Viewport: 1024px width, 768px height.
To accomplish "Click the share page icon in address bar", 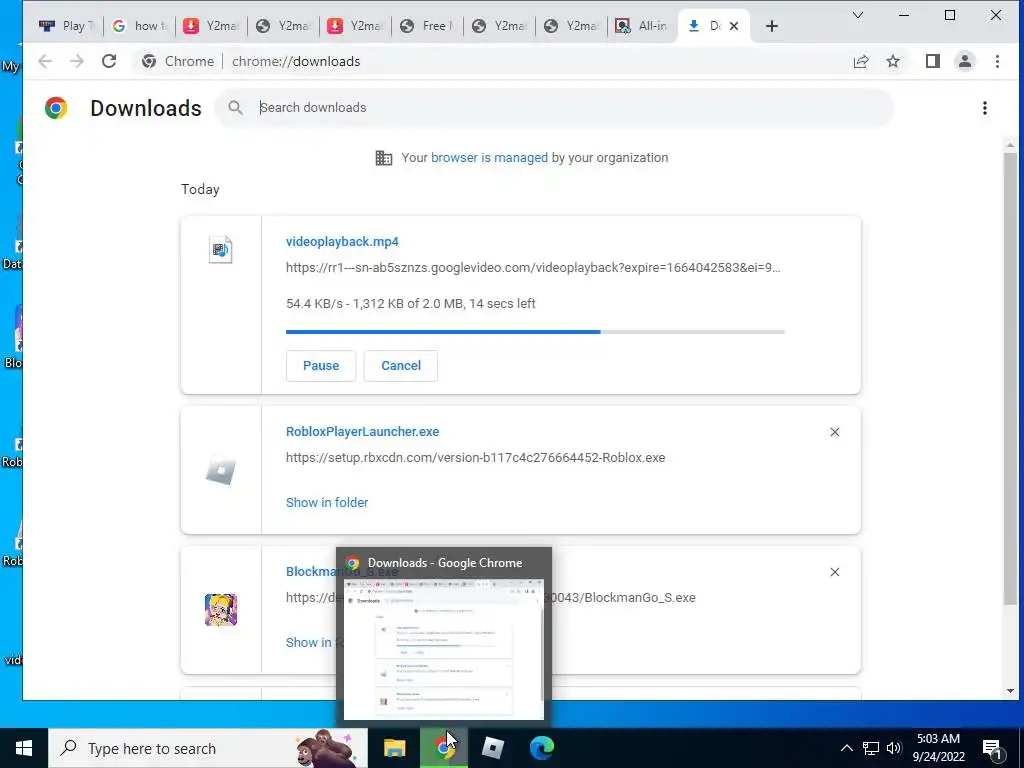I will point(861,61).
